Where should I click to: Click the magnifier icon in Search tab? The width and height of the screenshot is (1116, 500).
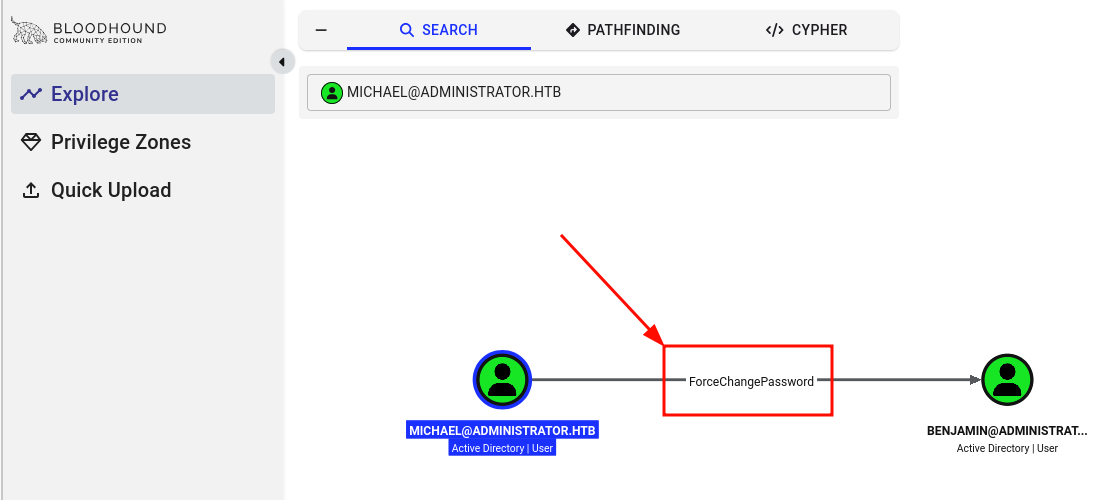tap(406, 30)
